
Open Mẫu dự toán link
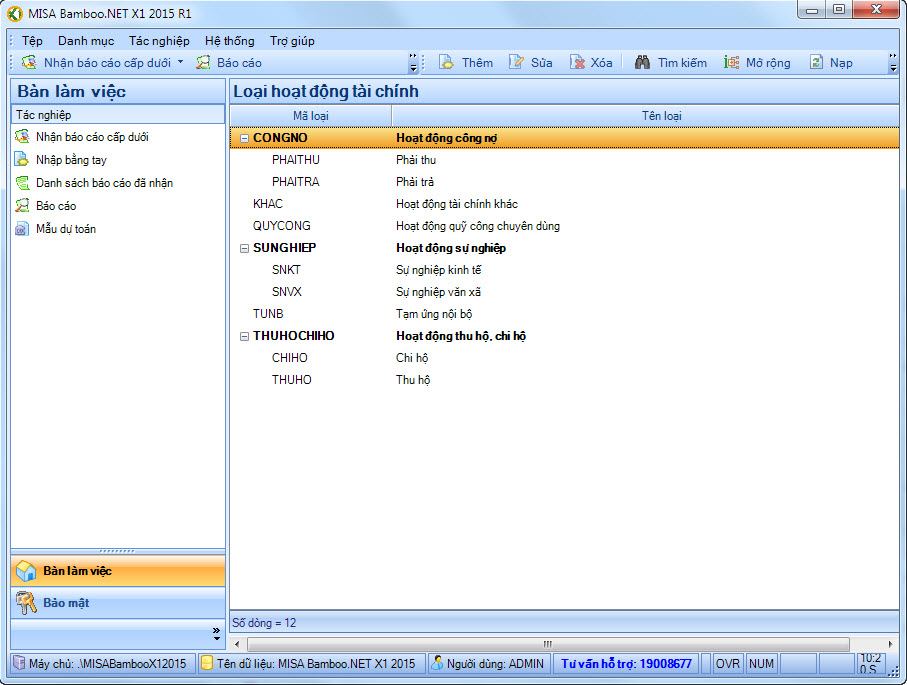pyautogui.click(x=66, y=229)
